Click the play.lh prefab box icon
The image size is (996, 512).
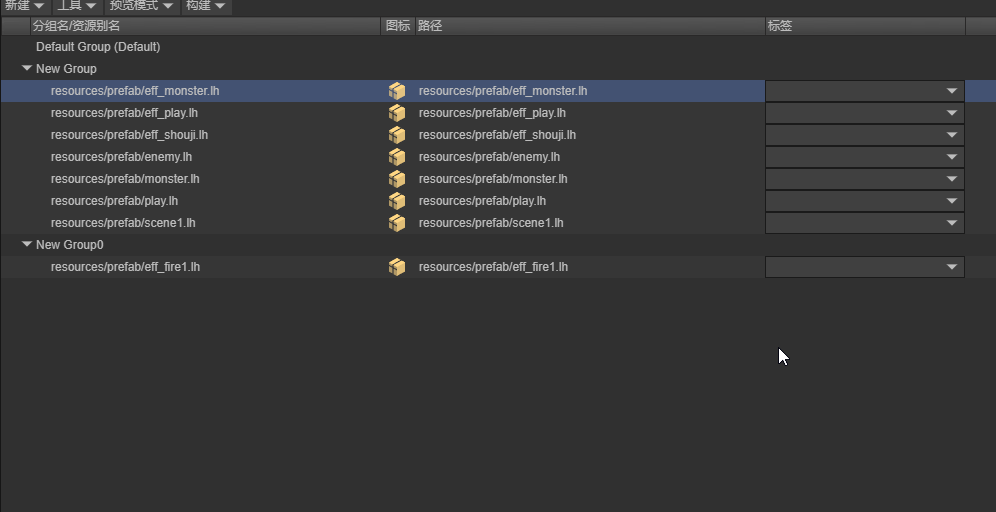(x=397, y=201)
